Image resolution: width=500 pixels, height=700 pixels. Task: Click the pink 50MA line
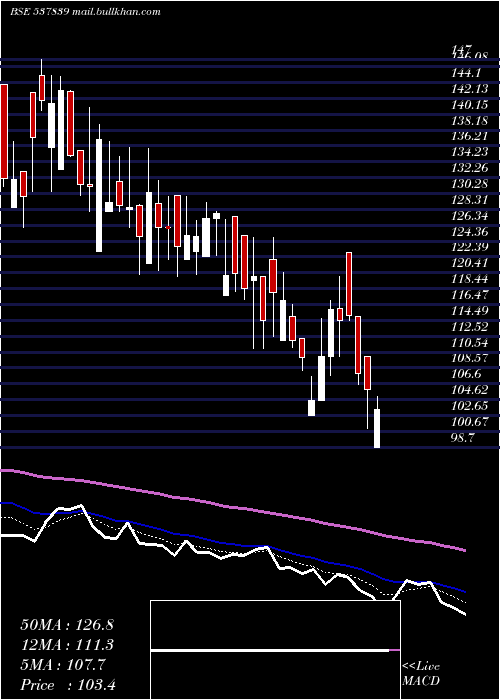232,508
